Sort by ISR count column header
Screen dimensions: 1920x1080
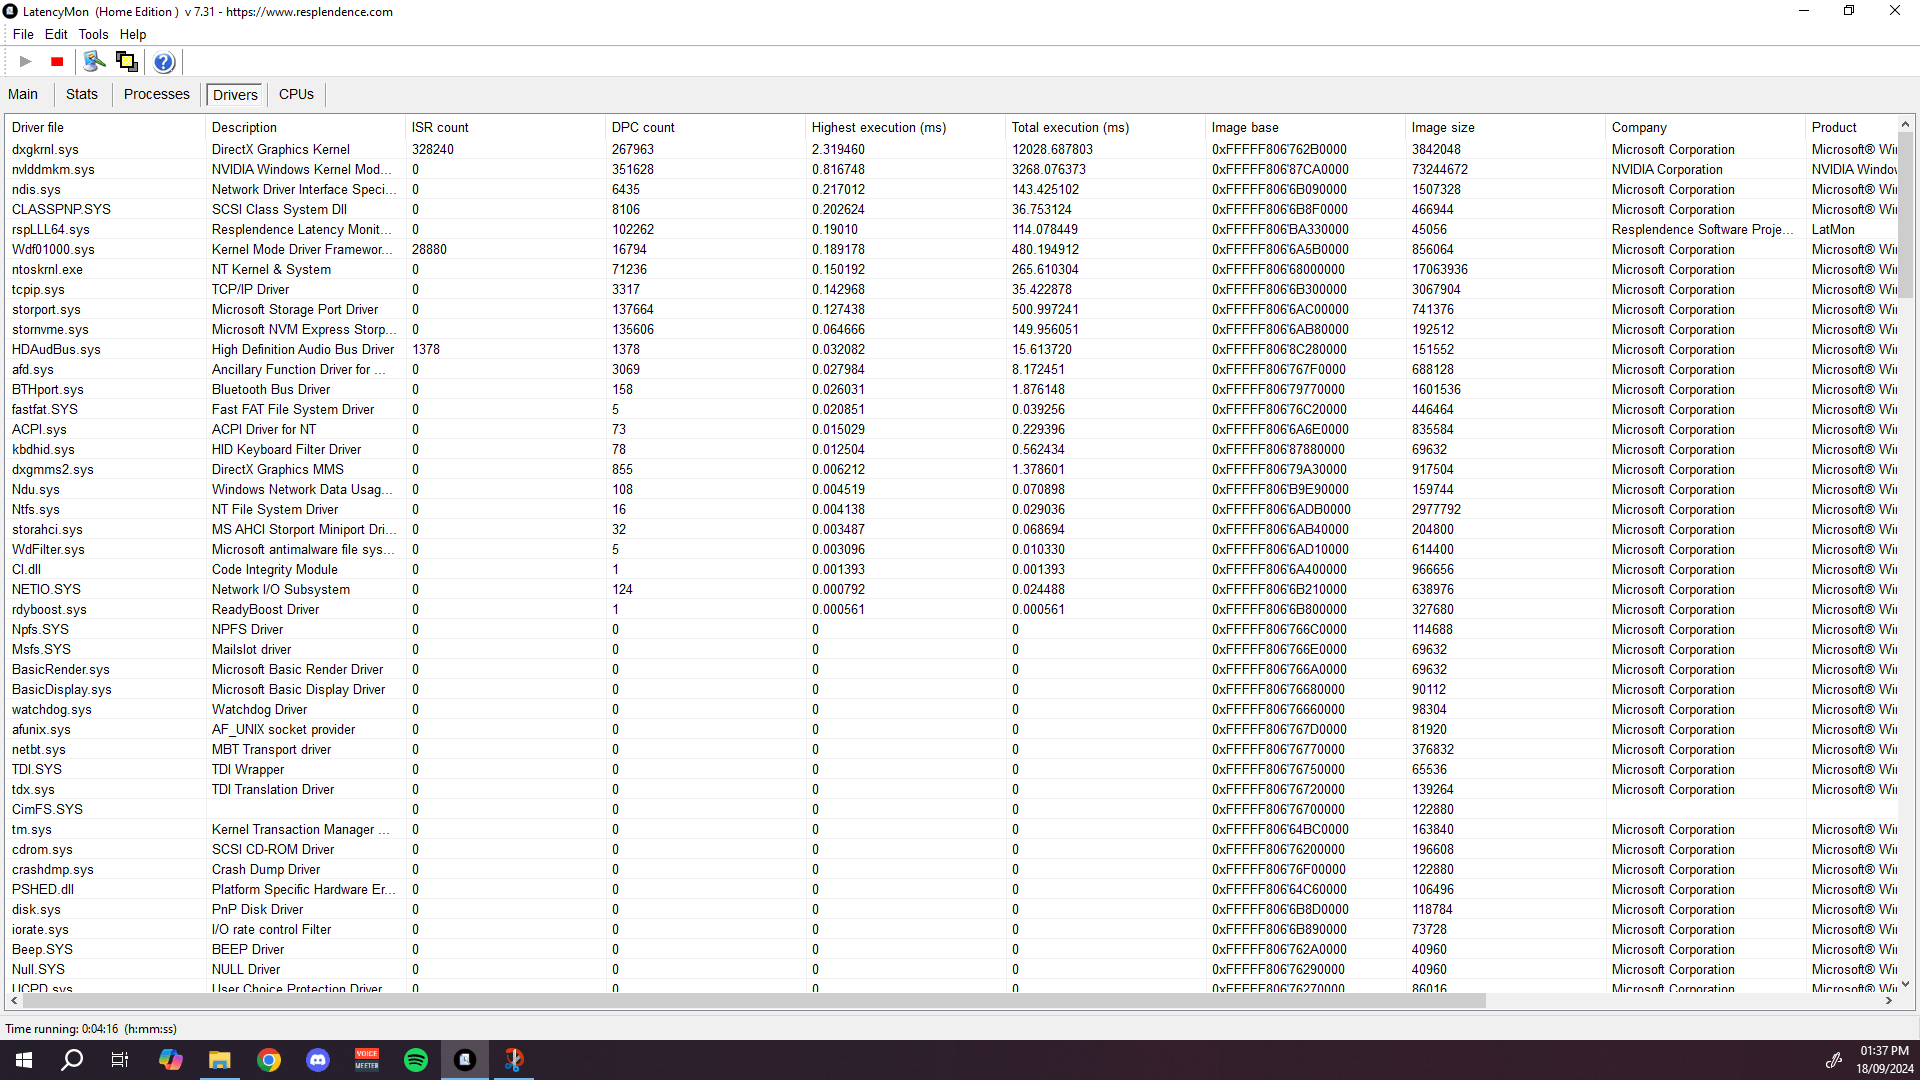click(440, 127)
